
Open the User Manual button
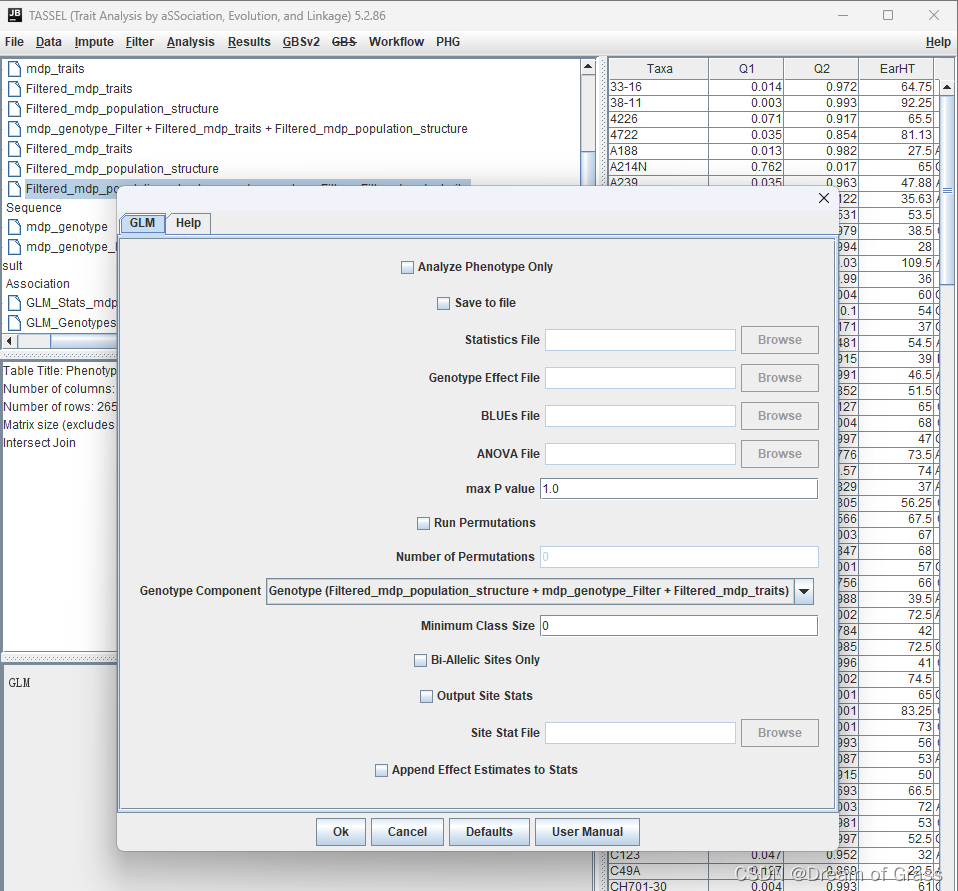click(x=588, y=832)
